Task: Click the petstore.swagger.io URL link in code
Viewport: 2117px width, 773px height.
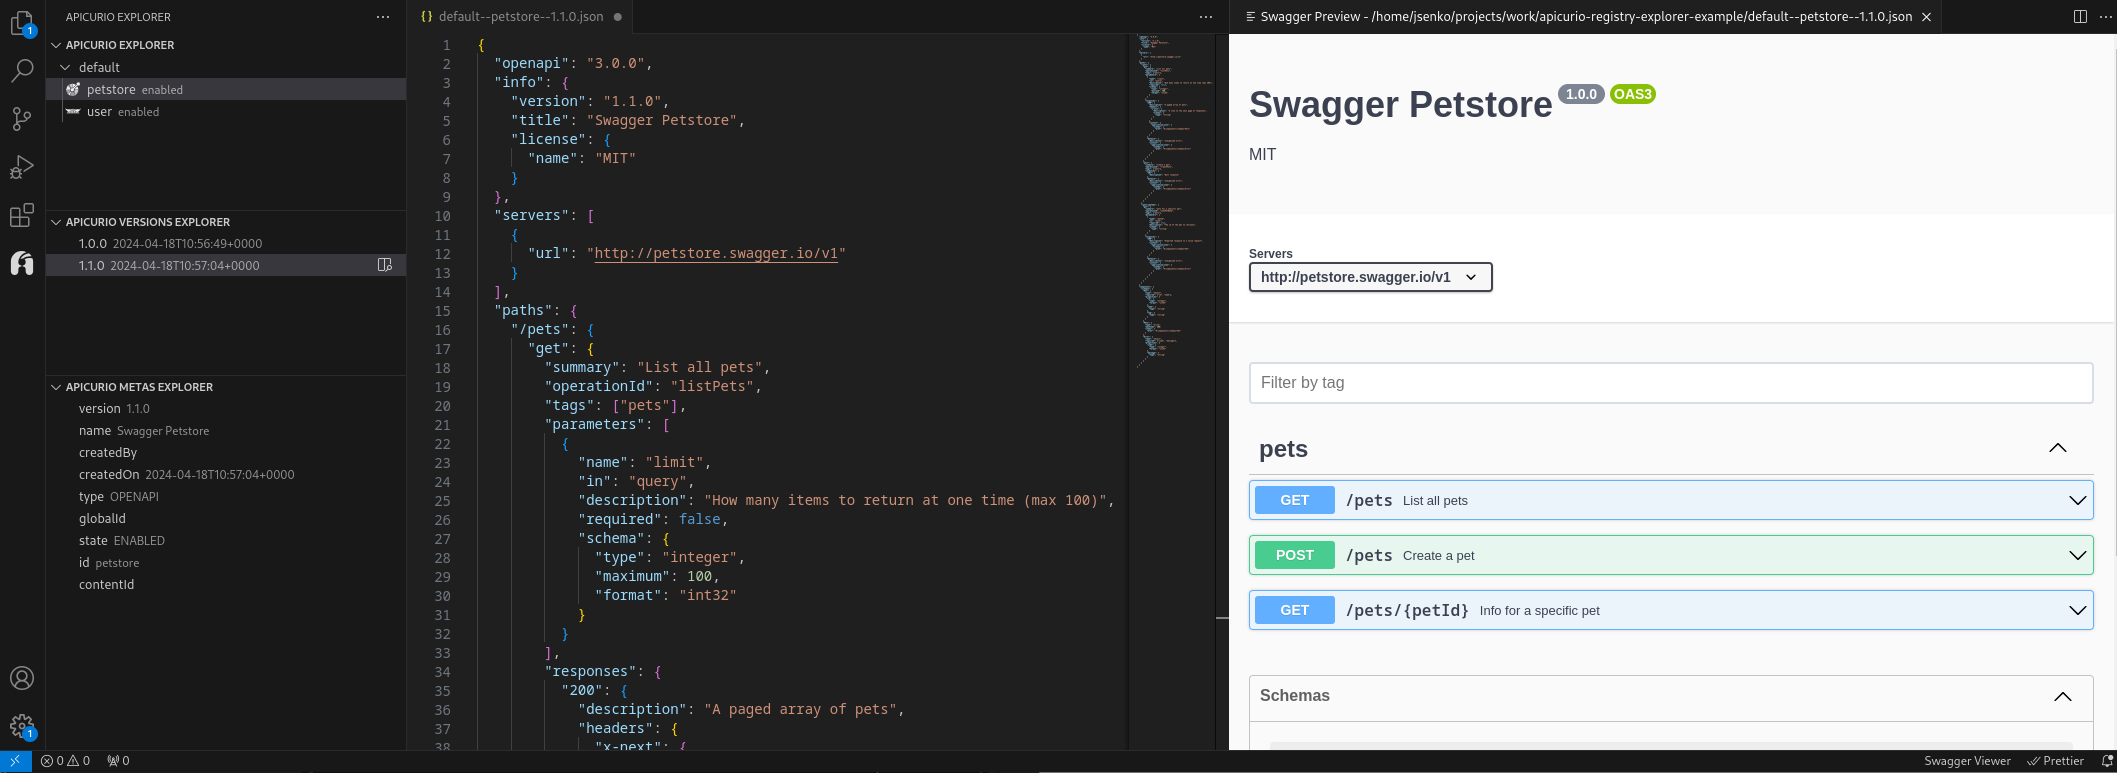Action: (715, 253)
